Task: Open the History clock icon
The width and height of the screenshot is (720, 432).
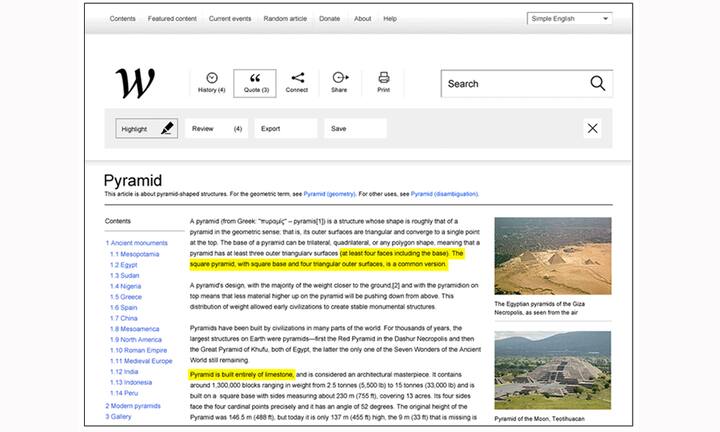Action: pos(212,78)
